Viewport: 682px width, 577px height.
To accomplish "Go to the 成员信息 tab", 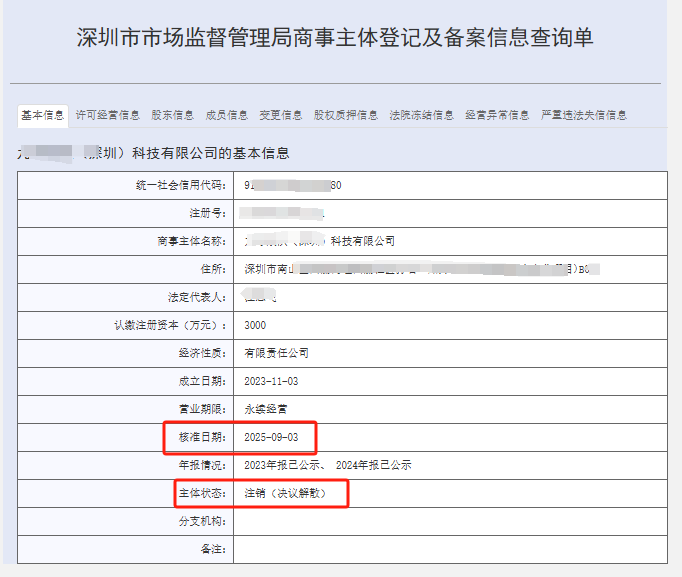I will [226, 115].
